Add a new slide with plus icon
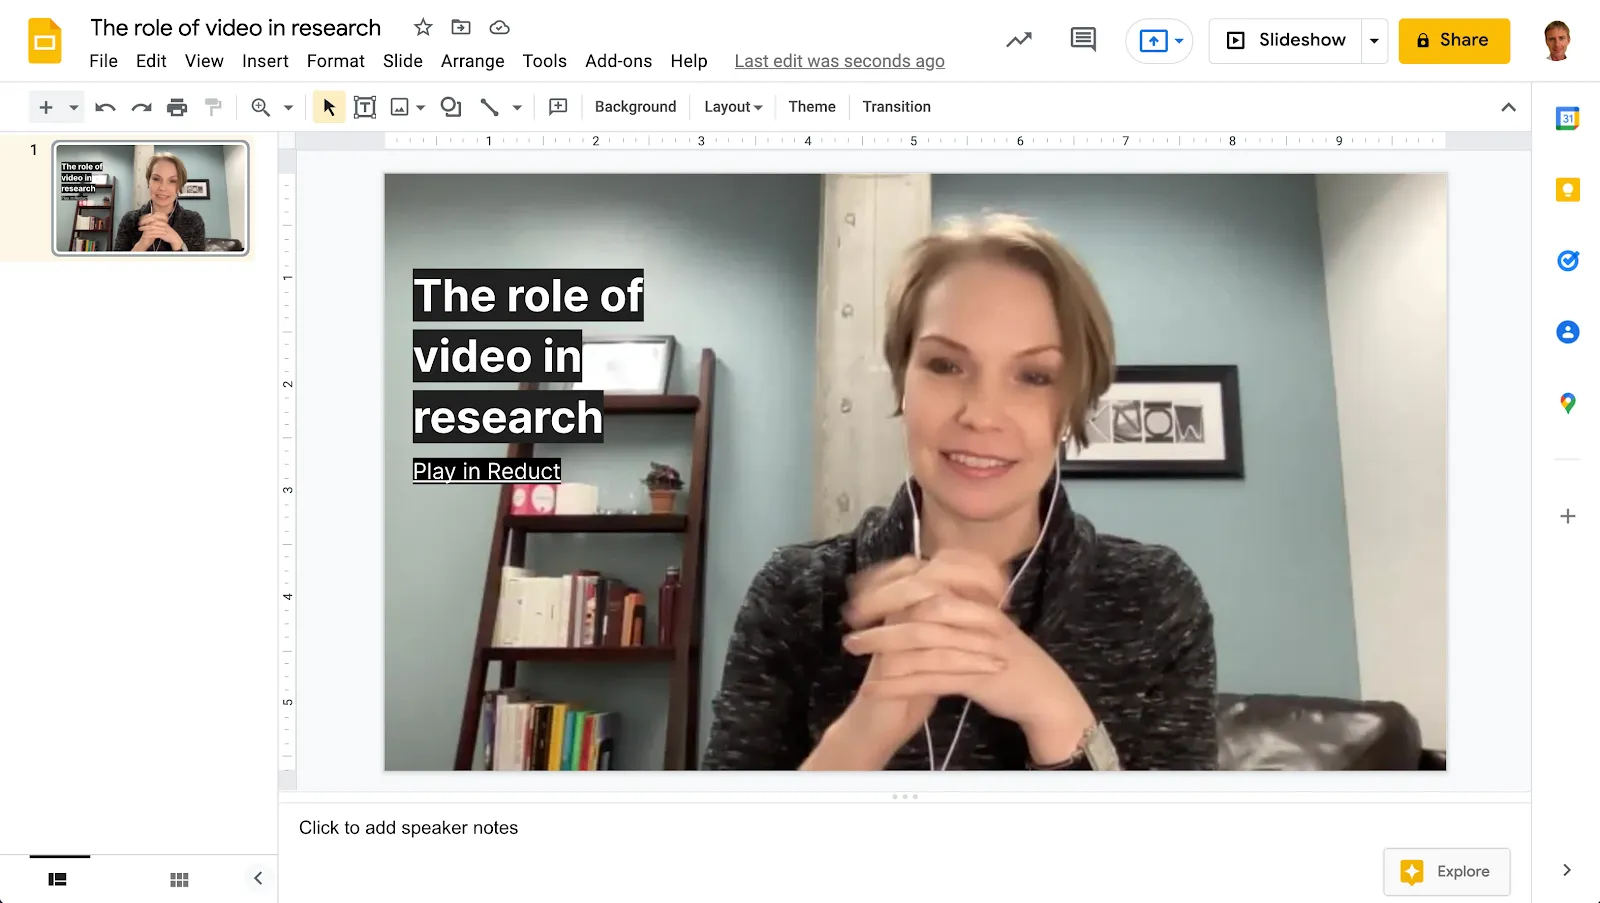Viewport: 1600px width, 903px height. (x=45, y=107)
